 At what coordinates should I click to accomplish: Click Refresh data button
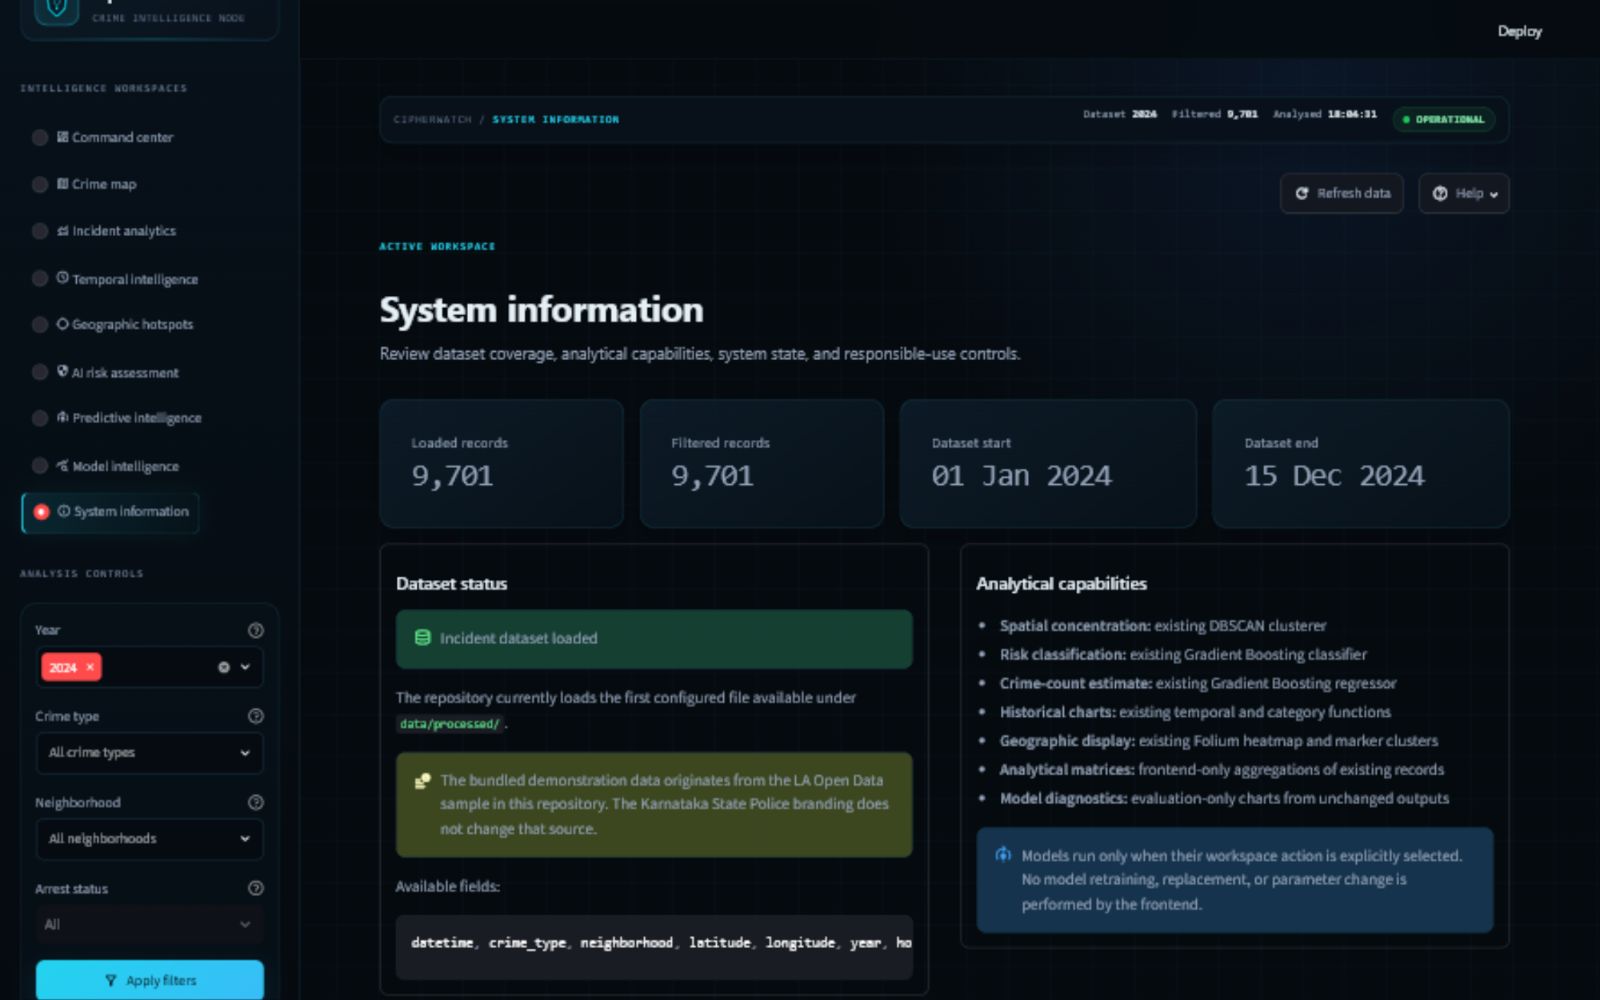tap(1342, 193)
